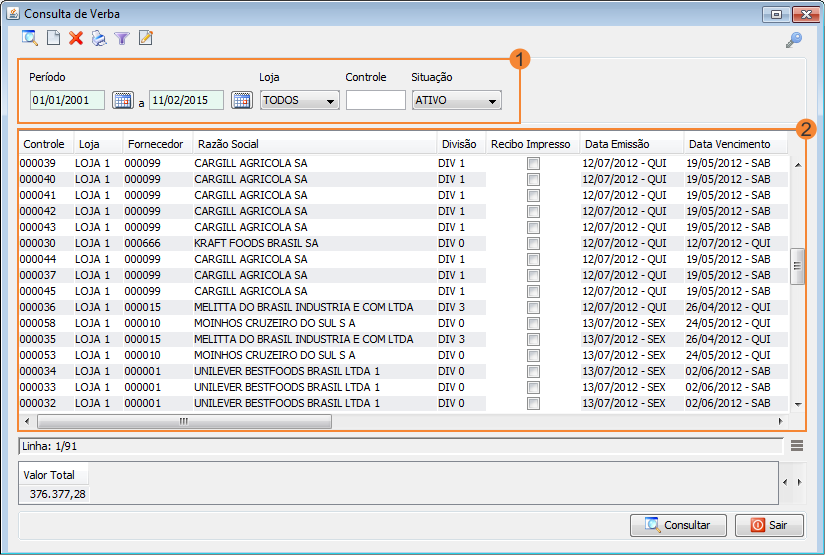The height and width of the screenshot is (555, 825).
Task: Toggle Recibo Impresso for control 000030
Action: pos(533,244)
